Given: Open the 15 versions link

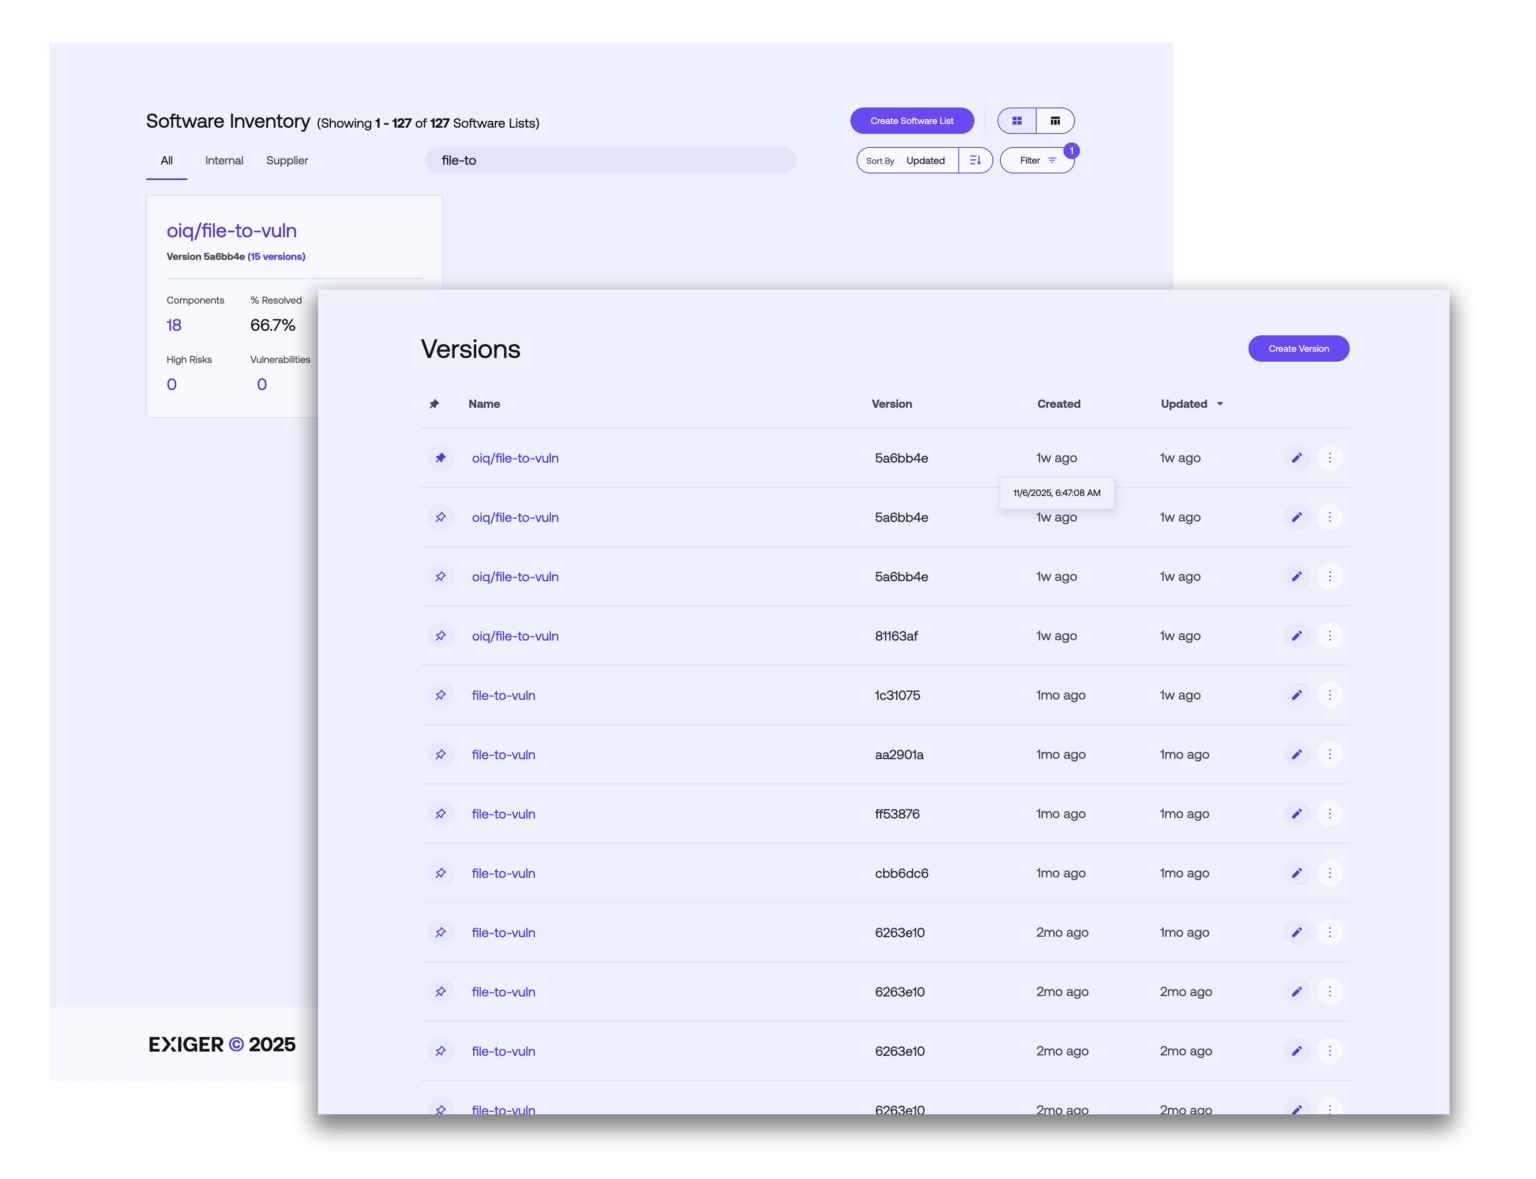Looking at the screenshot, I should click(276, 256).
